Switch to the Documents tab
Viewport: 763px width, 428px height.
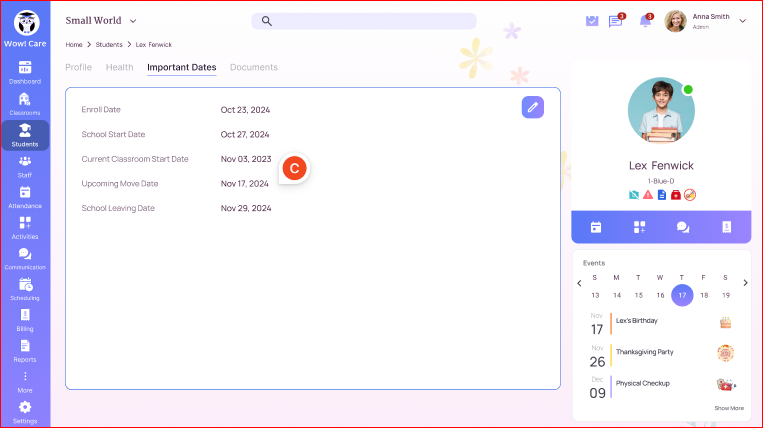pyautogui.click(x=254, y=67)
